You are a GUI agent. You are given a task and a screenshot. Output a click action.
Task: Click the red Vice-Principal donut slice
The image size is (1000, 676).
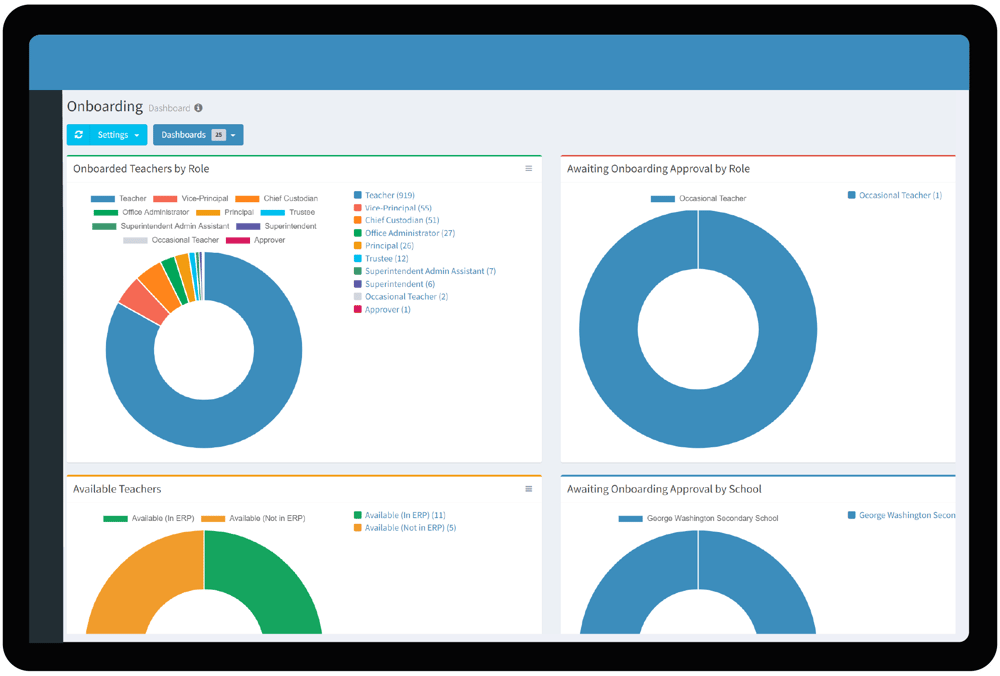click(142, 302)
